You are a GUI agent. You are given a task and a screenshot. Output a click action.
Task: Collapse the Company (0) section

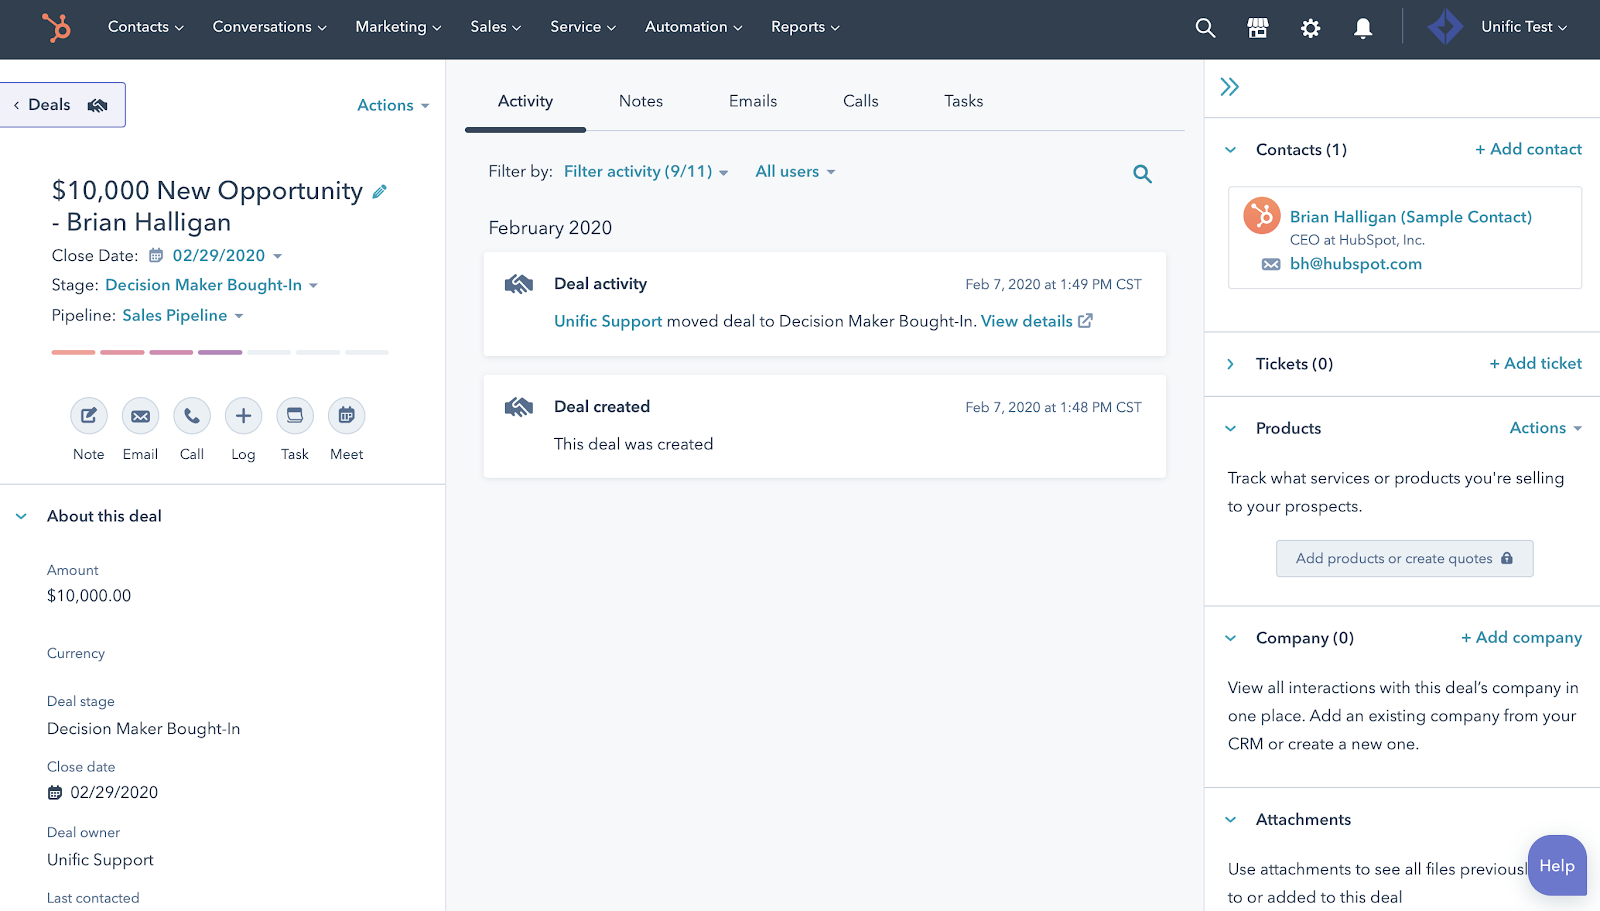tap(1231, 638)
